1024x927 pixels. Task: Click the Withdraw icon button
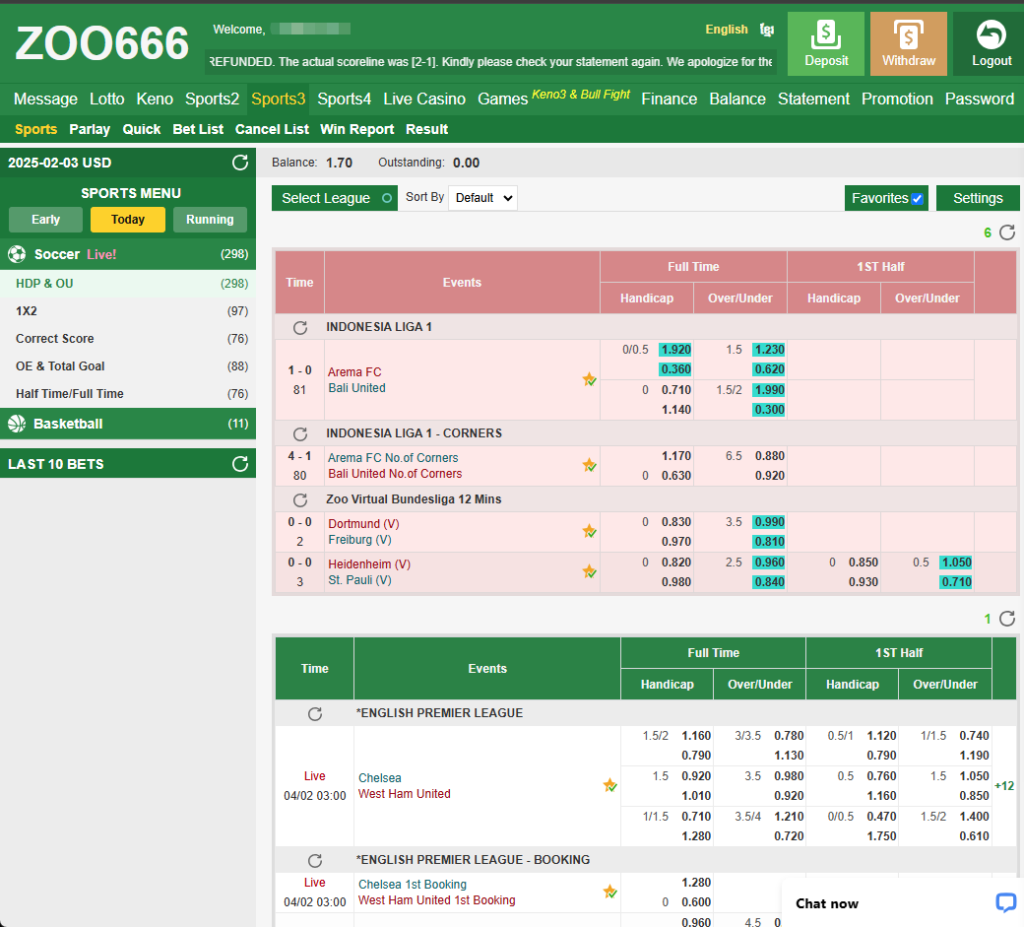[x=908, y=44]
